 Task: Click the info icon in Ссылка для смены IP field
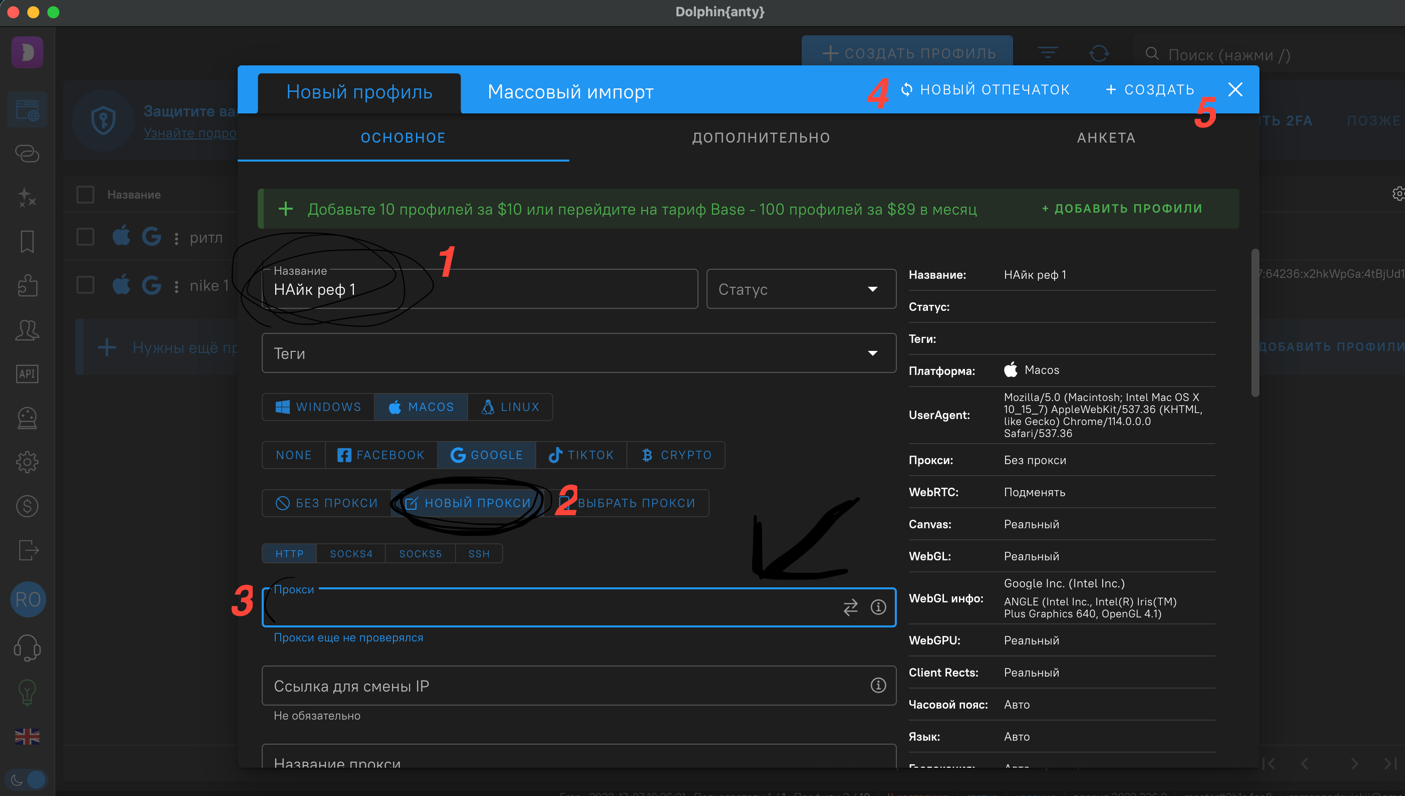point(878,685)
